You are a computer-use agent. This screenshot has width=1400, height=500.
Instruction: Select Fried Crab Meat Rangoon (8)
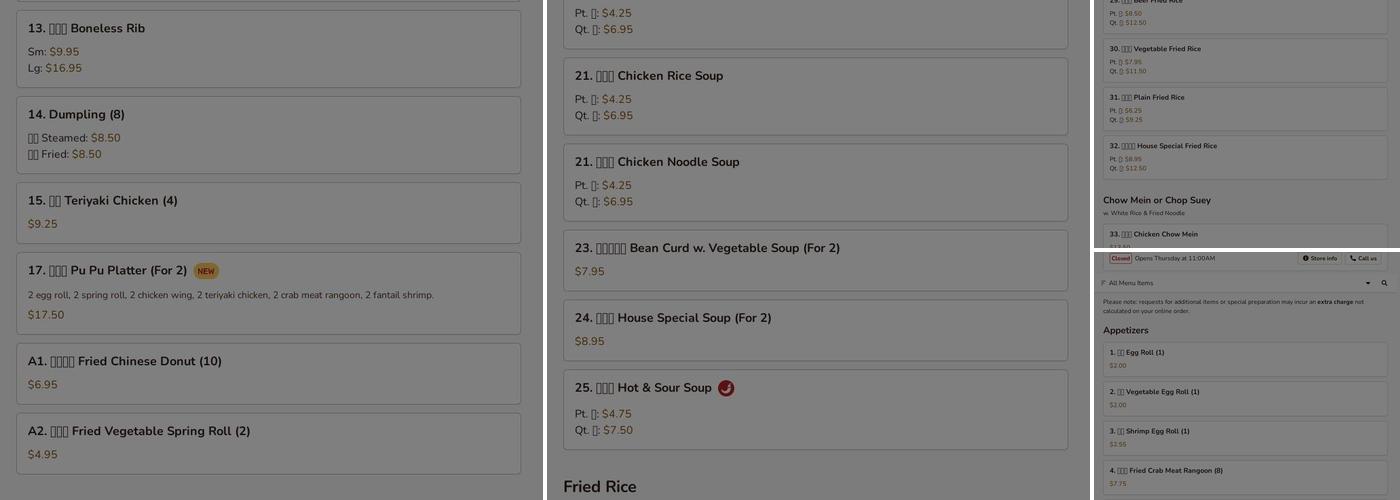tap(1245, 476)
